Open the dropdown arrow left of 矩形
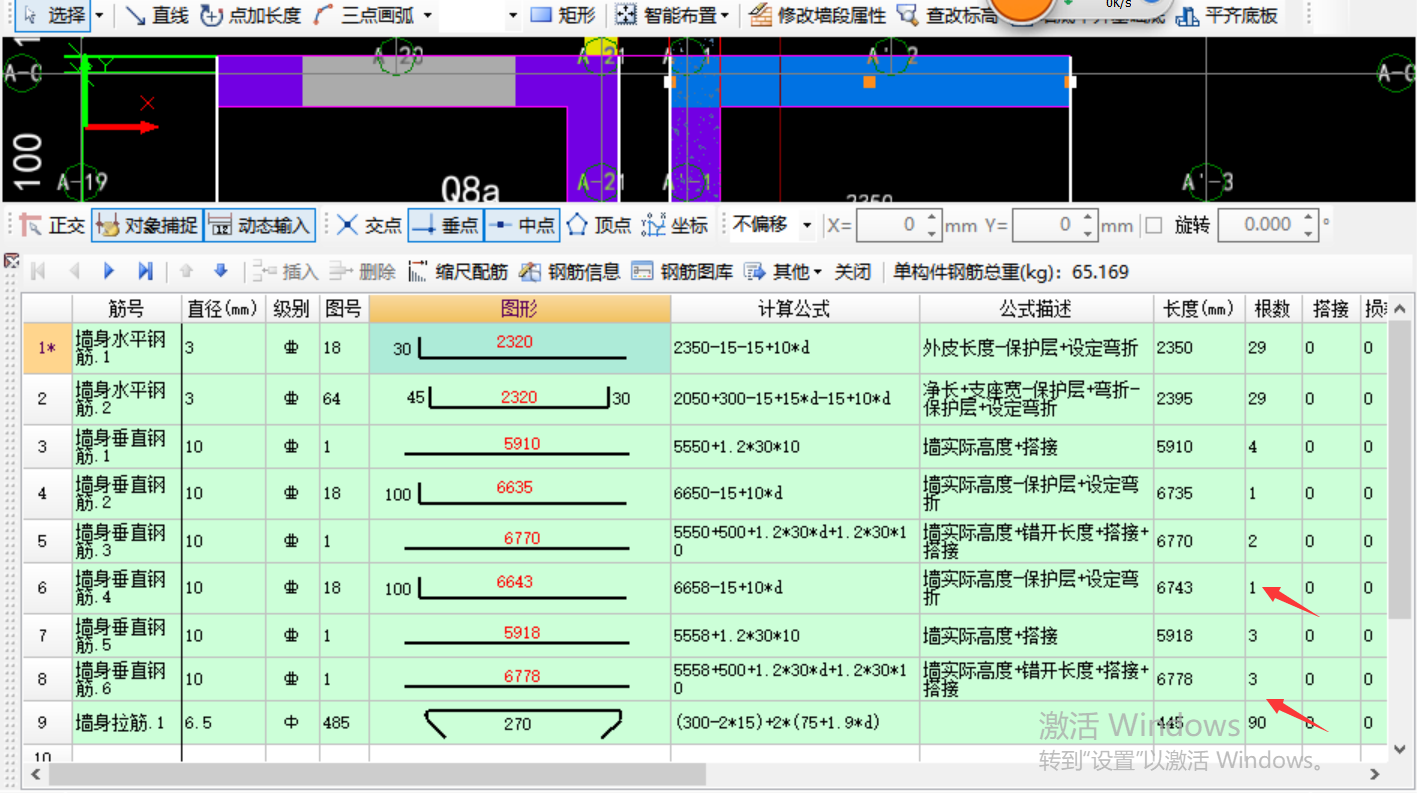Screen dimensions: 1417x793 513,16
